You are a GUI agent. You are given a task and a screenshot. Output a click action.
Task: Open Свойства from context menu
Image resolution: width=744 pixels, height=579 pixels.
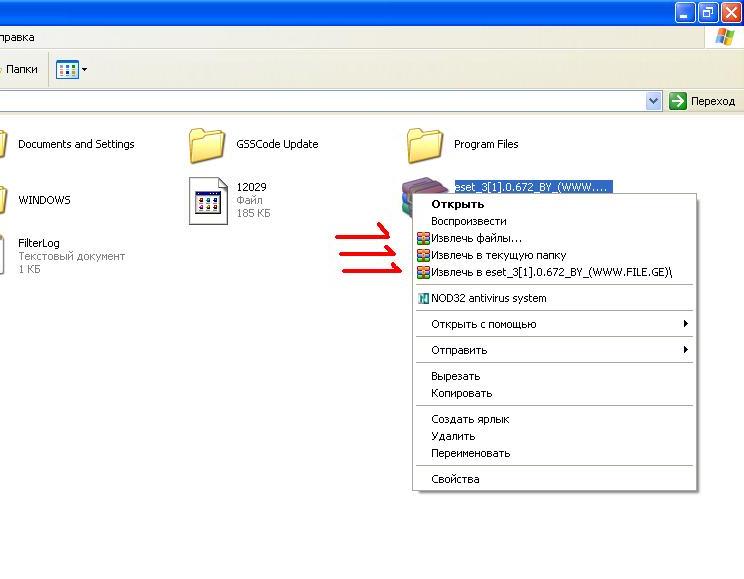[554, 479]
